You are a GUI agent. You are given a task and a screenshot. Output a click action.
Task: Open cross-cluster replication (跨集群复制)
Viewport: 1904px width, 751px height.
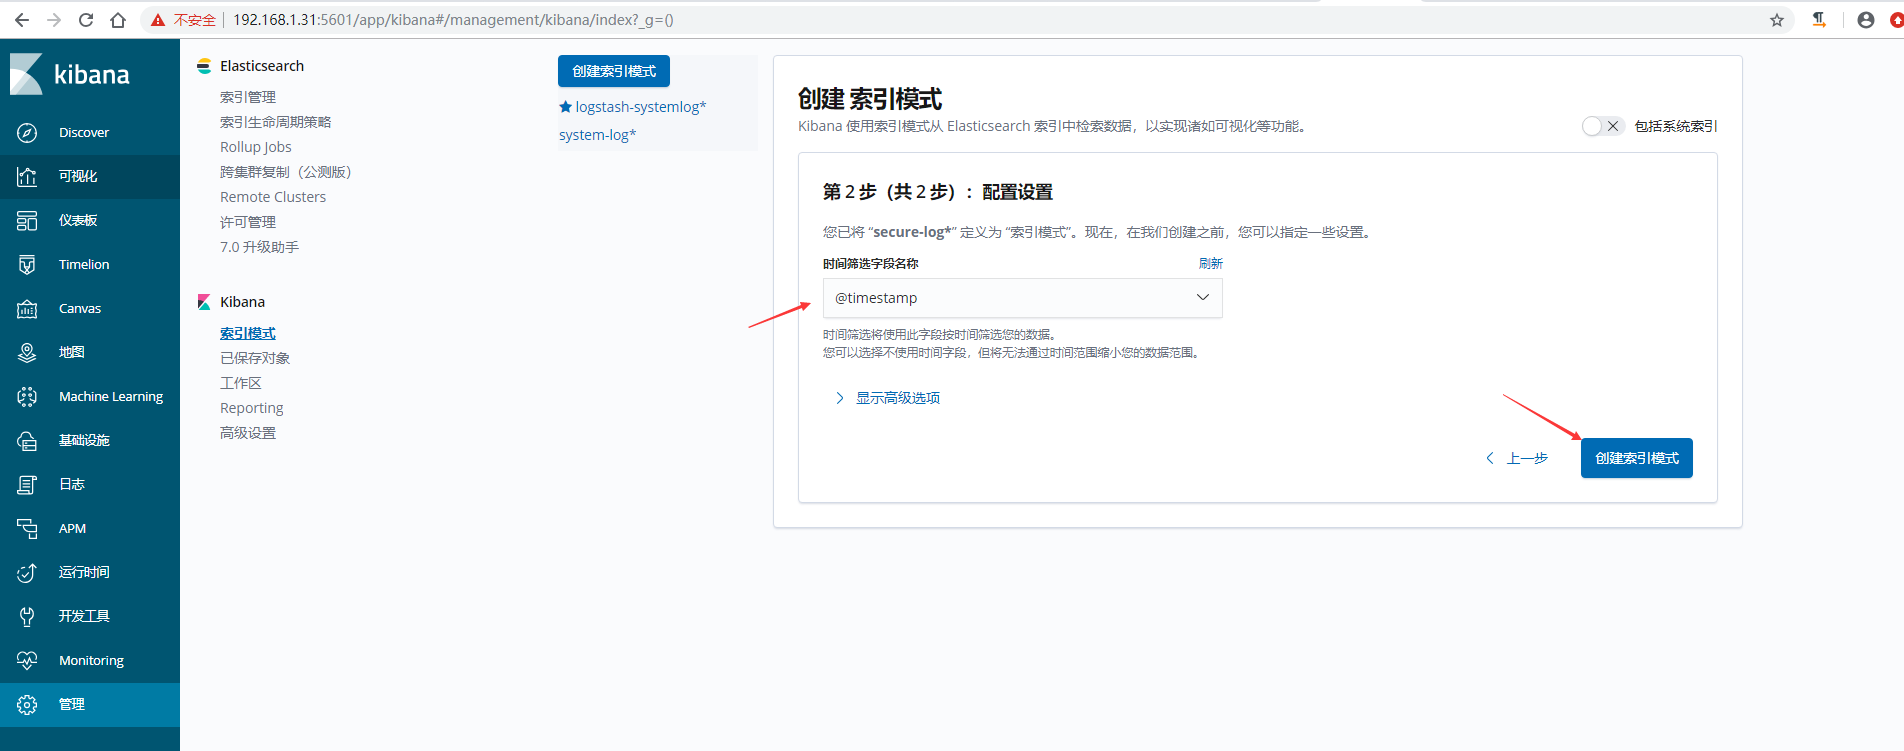tap(286, 172)
